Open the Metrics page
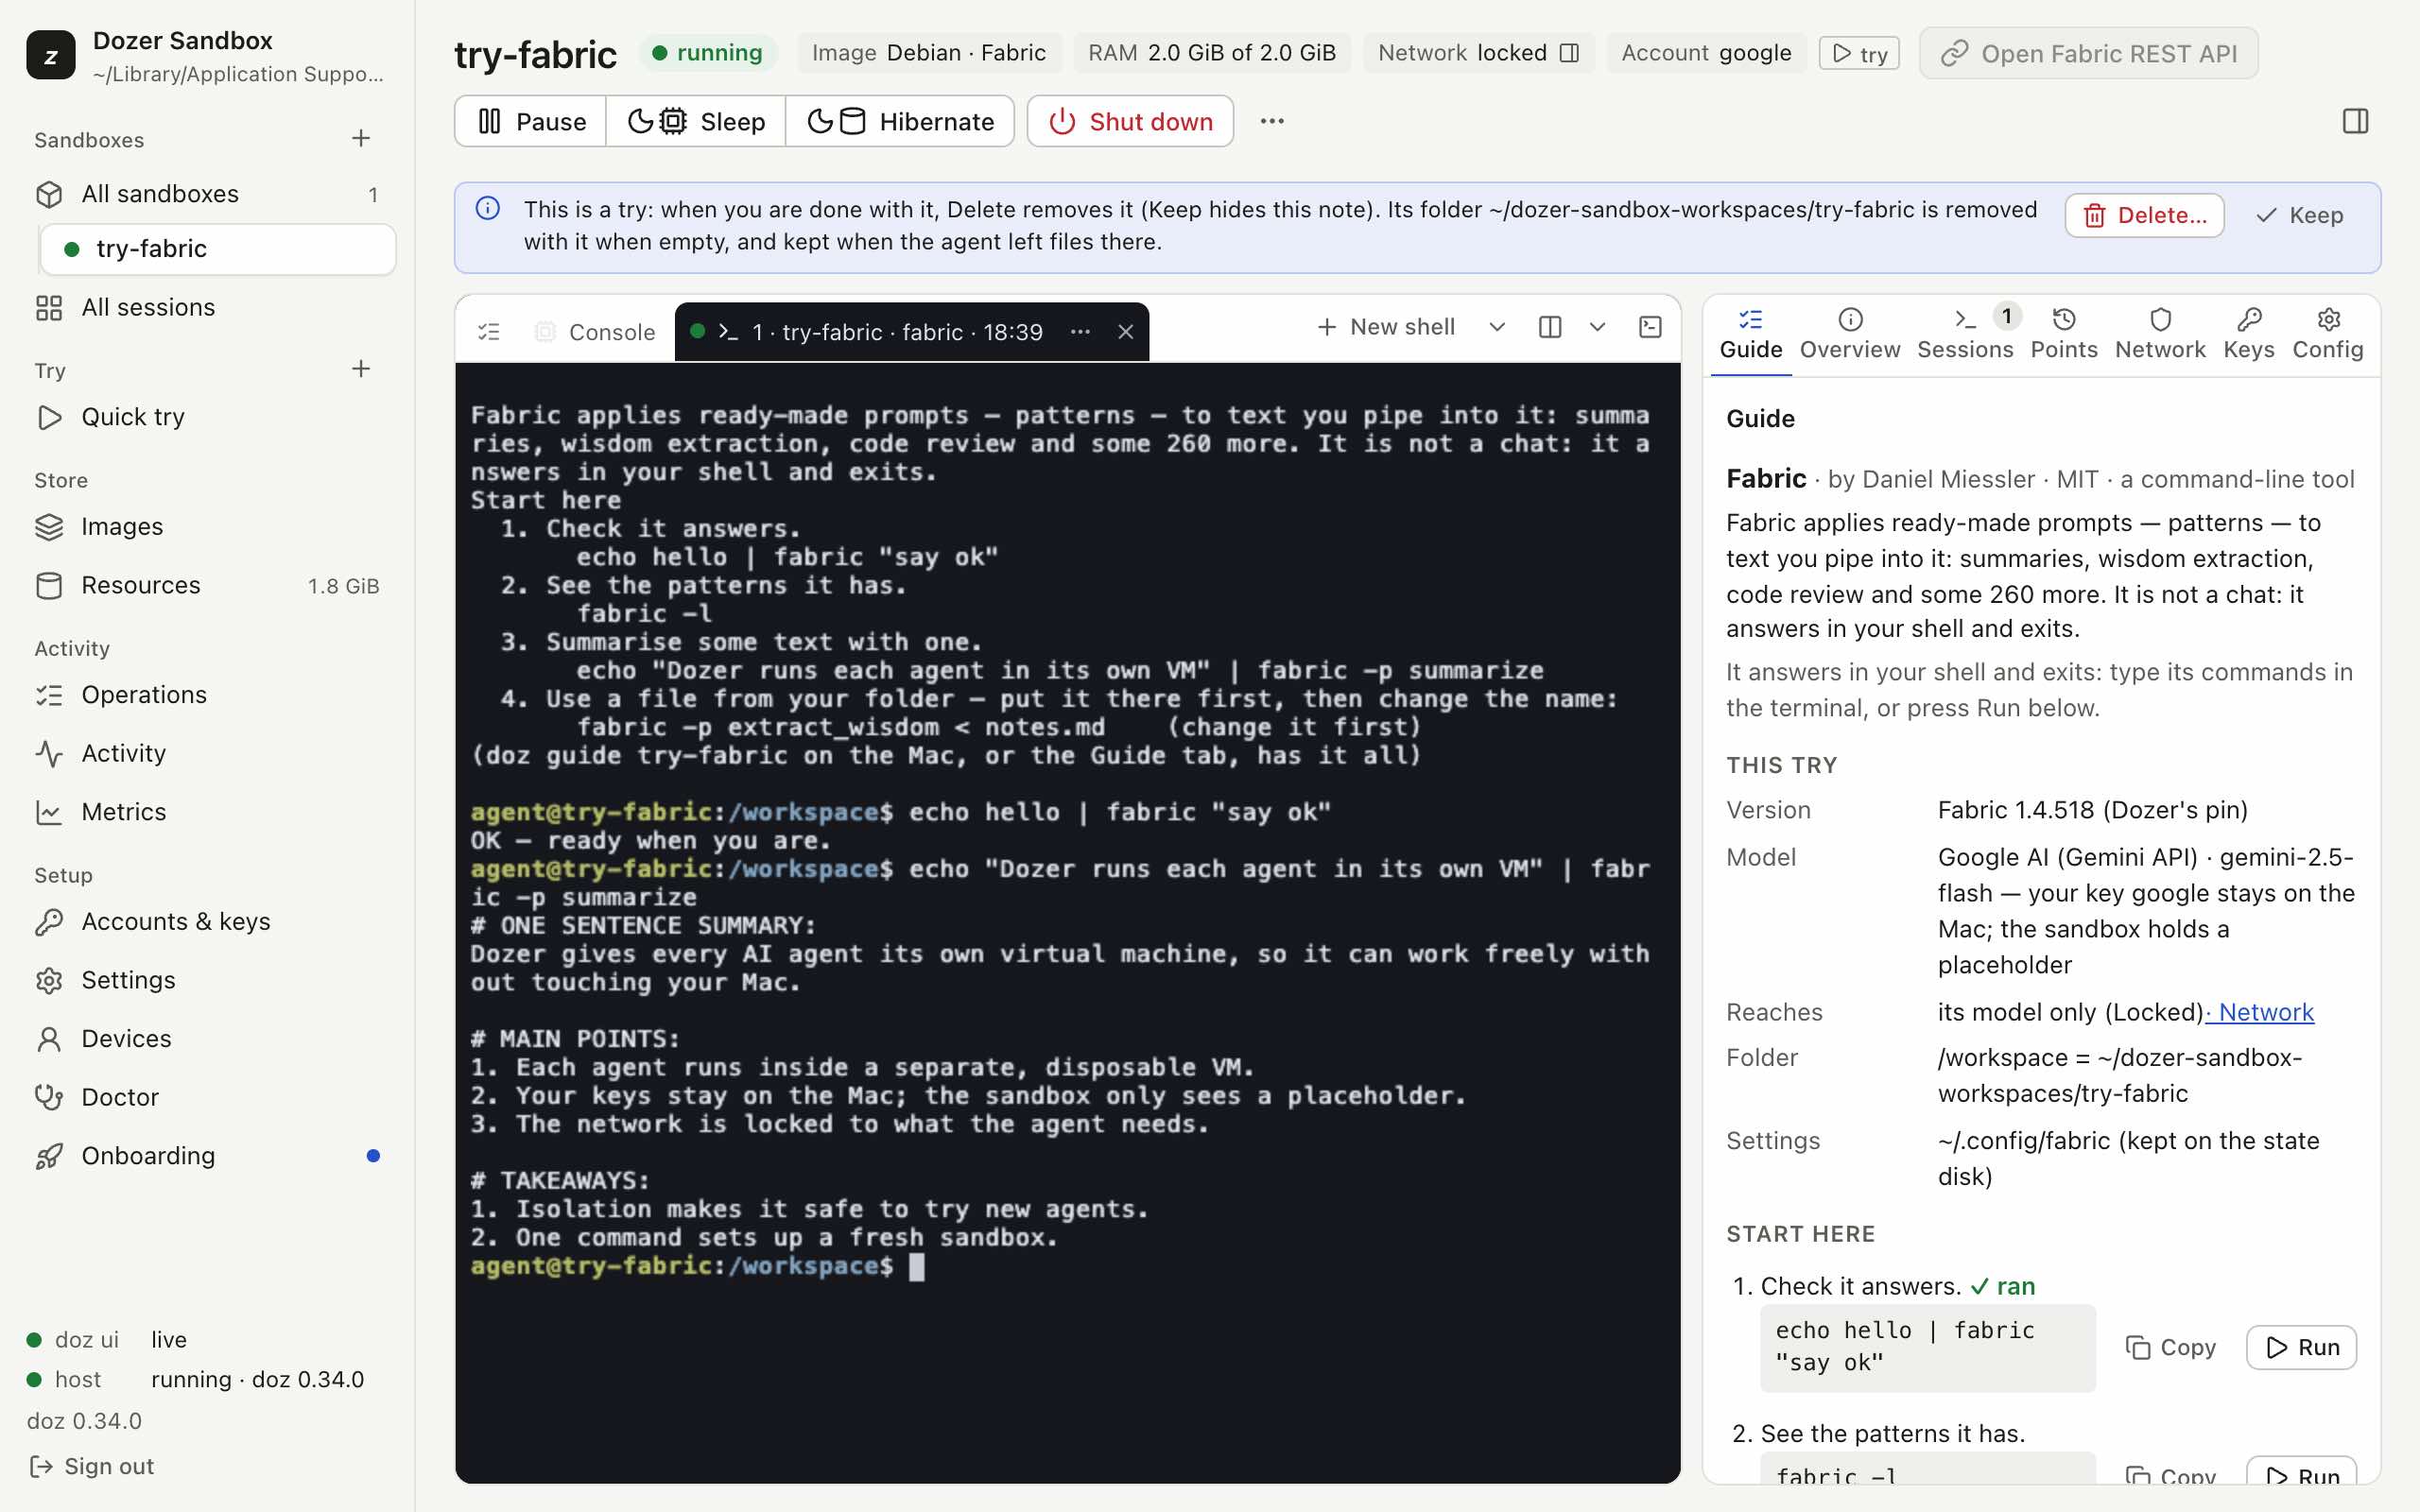2420x1512 pixels. [x=208, y=812]
